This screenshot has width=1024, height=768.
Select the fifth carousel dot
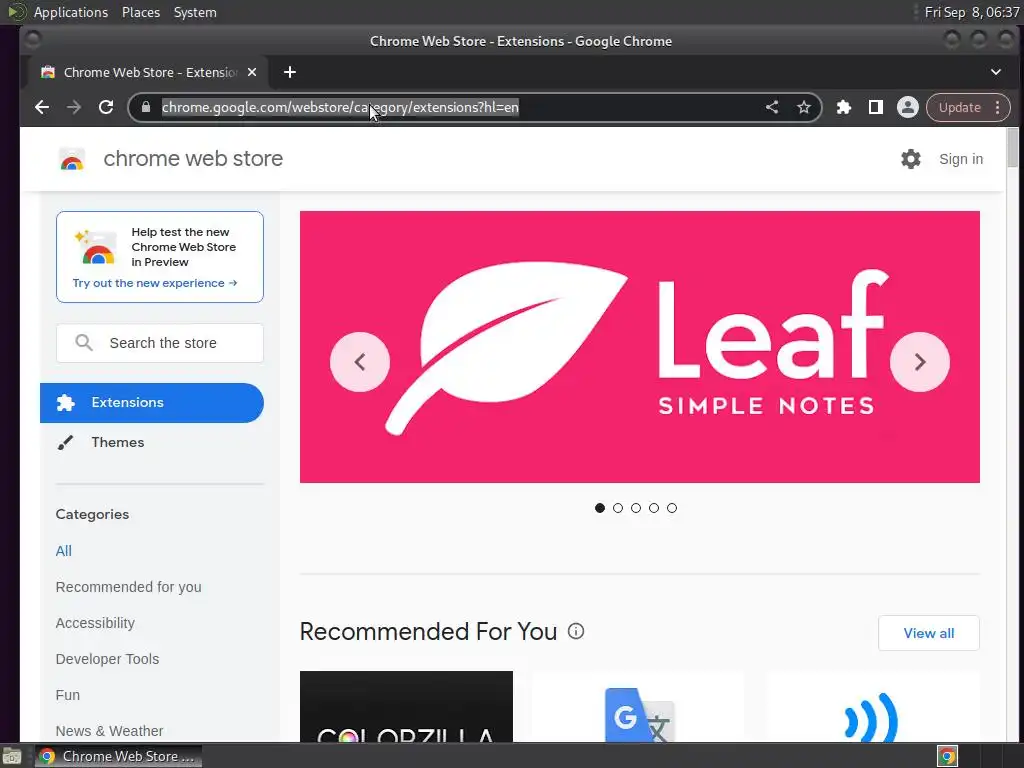point(672,508)
